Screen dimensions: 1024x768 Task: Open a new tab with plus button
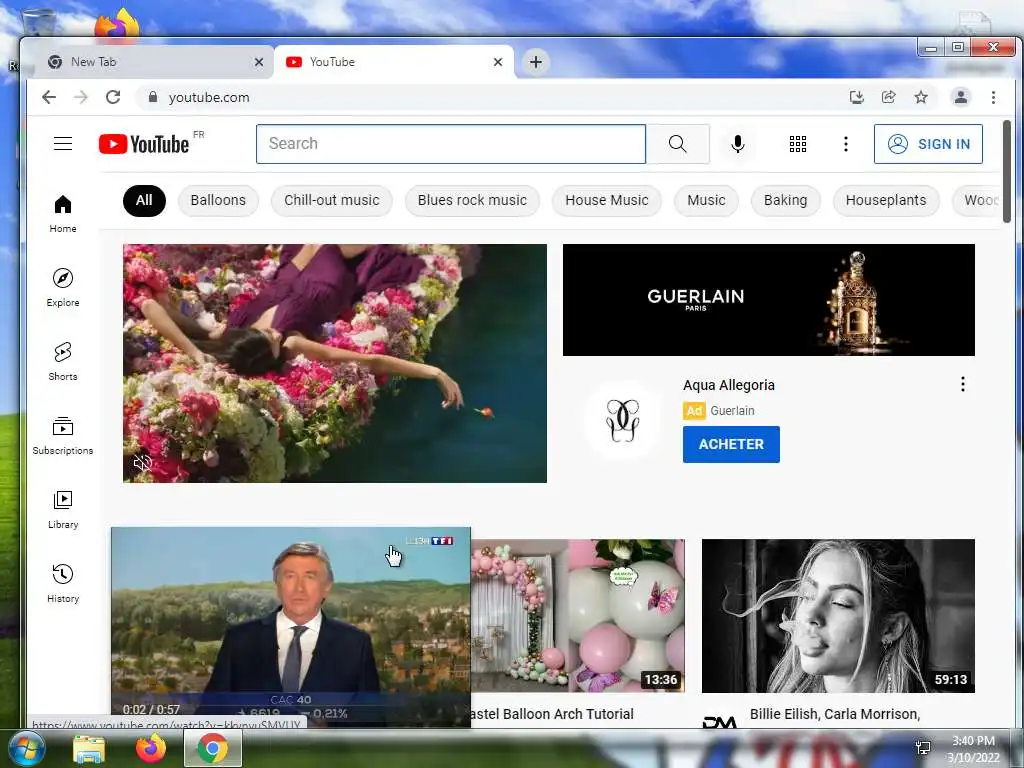coord(536,62)
